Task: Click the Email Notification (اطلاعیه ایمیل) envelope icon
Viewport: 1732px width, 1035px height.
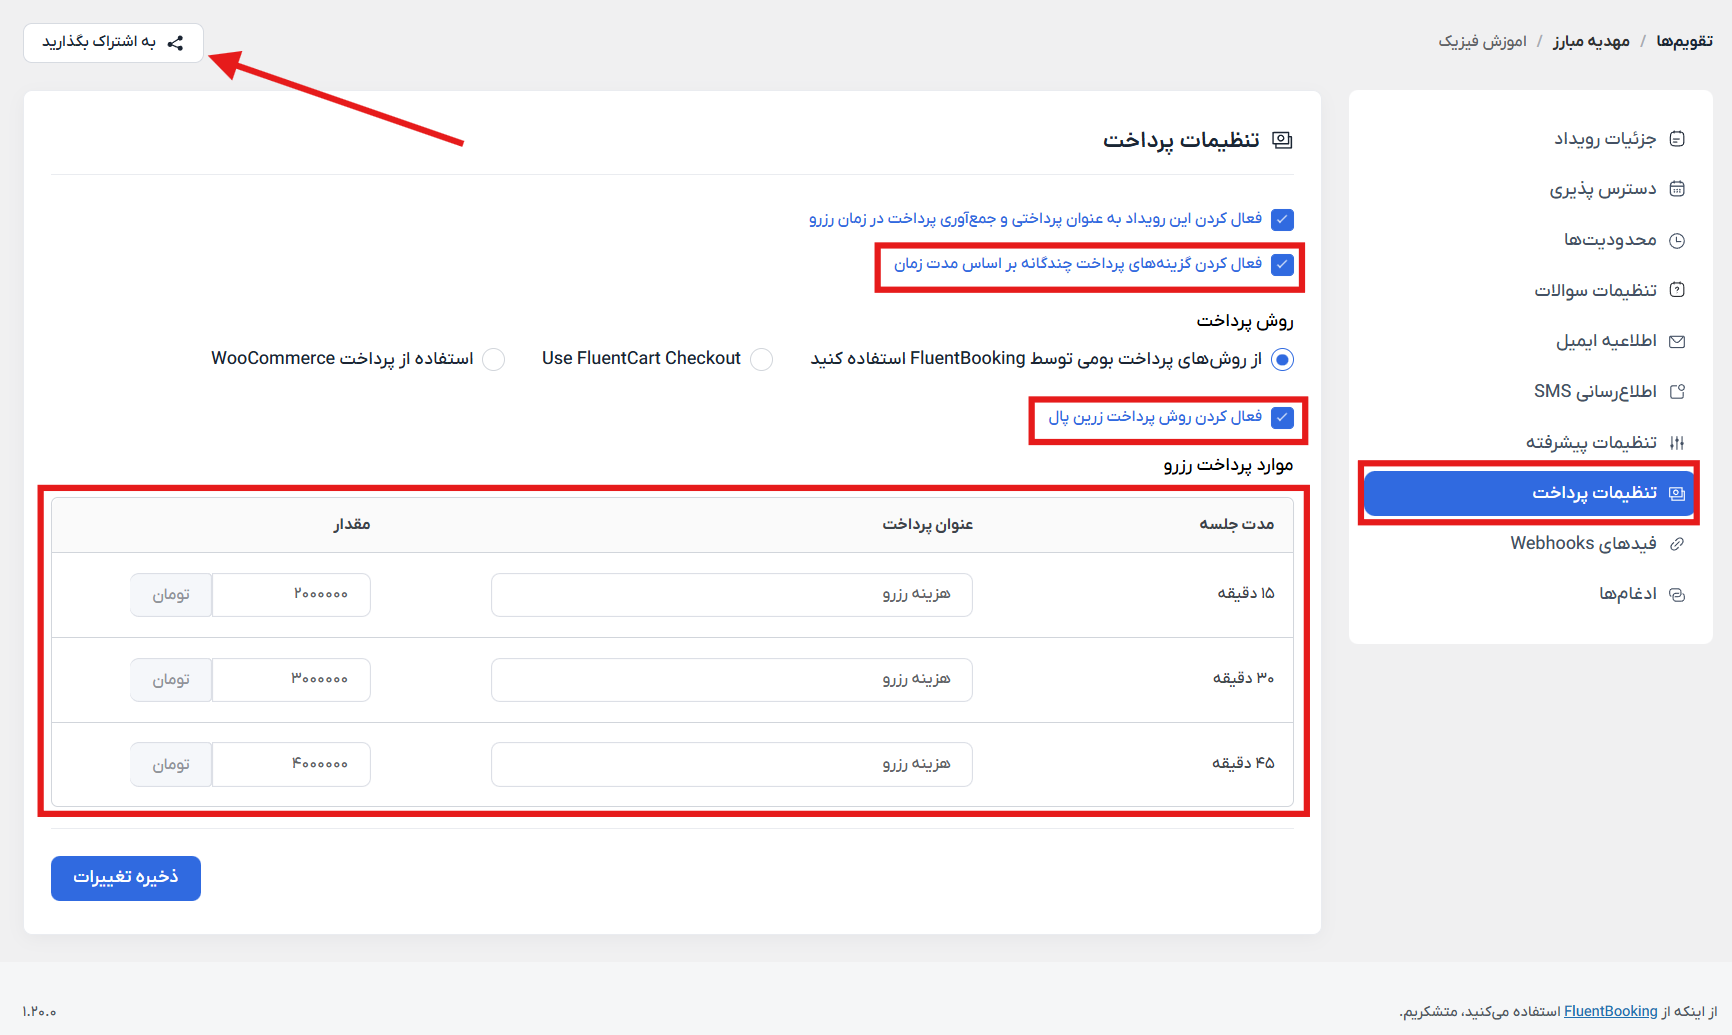Action: (x=1677, y=341)
